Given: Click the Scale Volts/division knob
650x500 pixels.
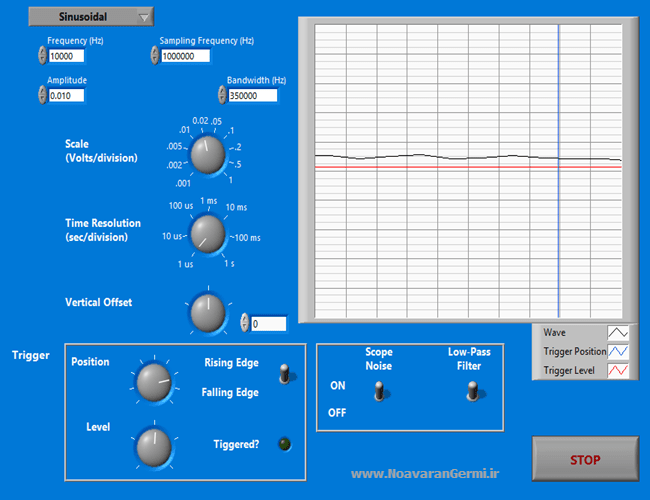Looking at the screenshot, I should (x=208, y=155).
